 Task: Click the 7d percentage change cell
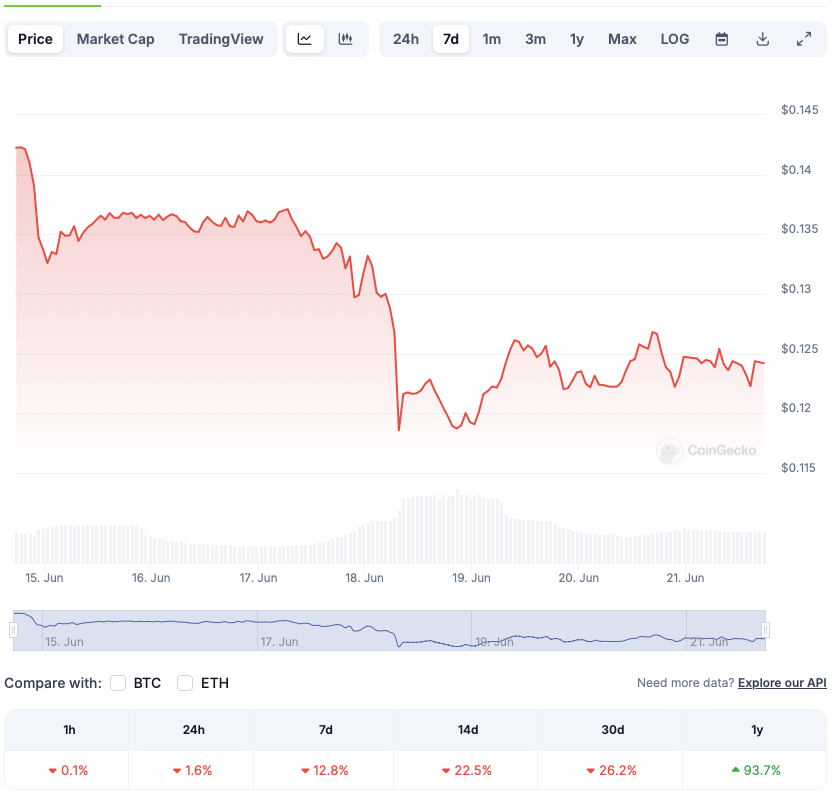pyautogui.click(x=325, y=770)
